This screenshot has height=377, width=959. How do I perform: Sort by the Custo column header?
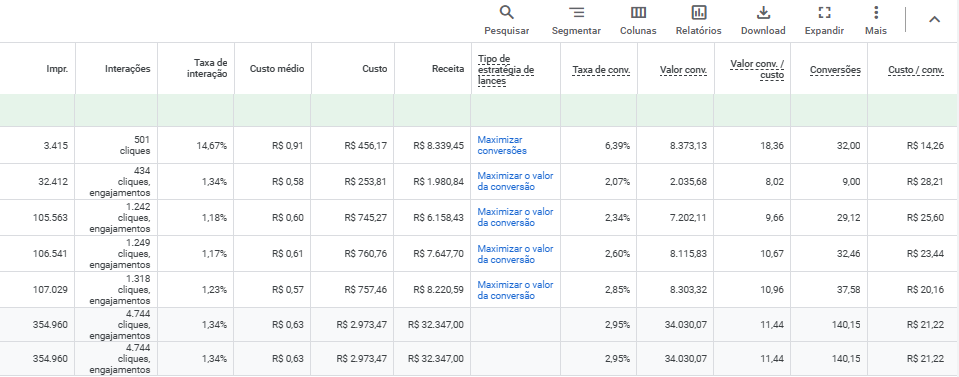click(x=374, y=69)
